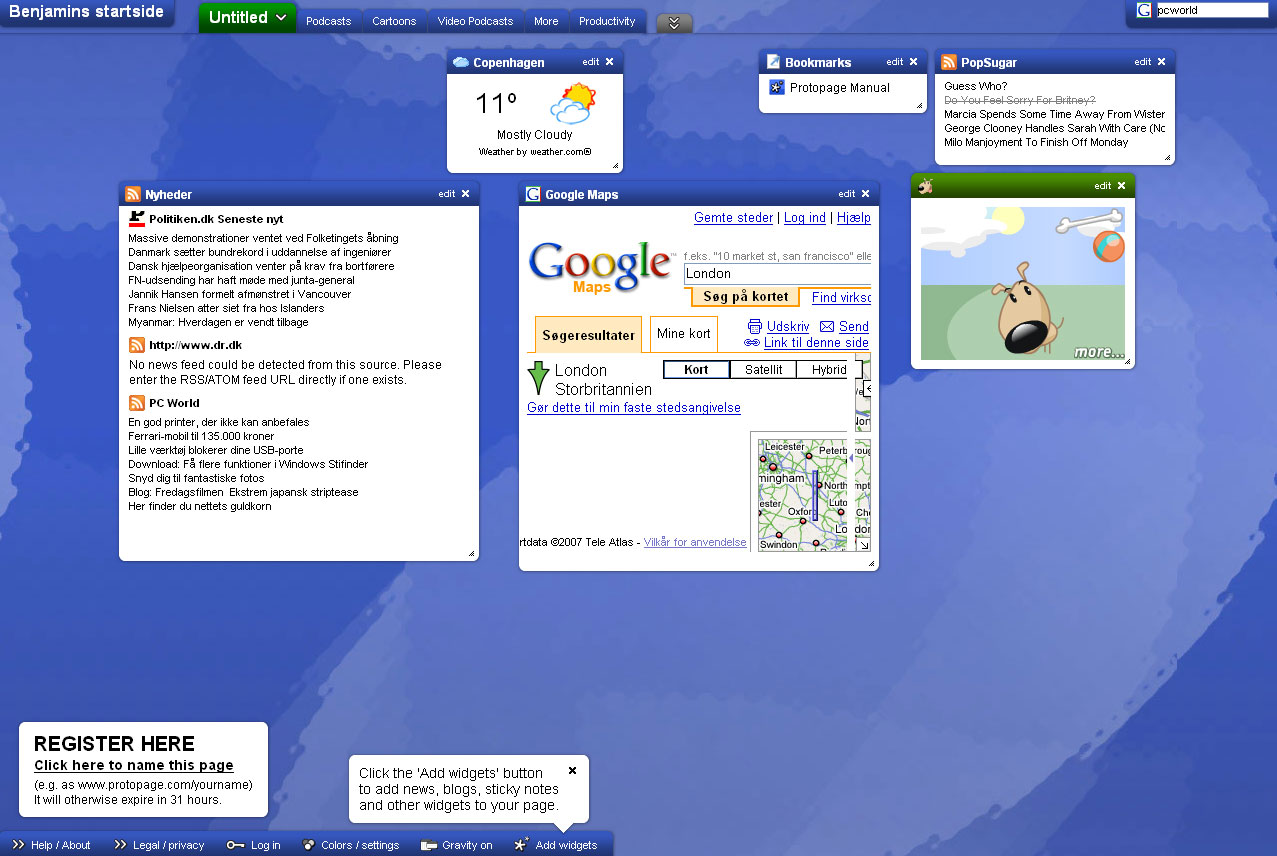Click the Politiken.dk feed icon
Screen dimensions: 1277x856
pyautogui.click(x=137, y=218)
